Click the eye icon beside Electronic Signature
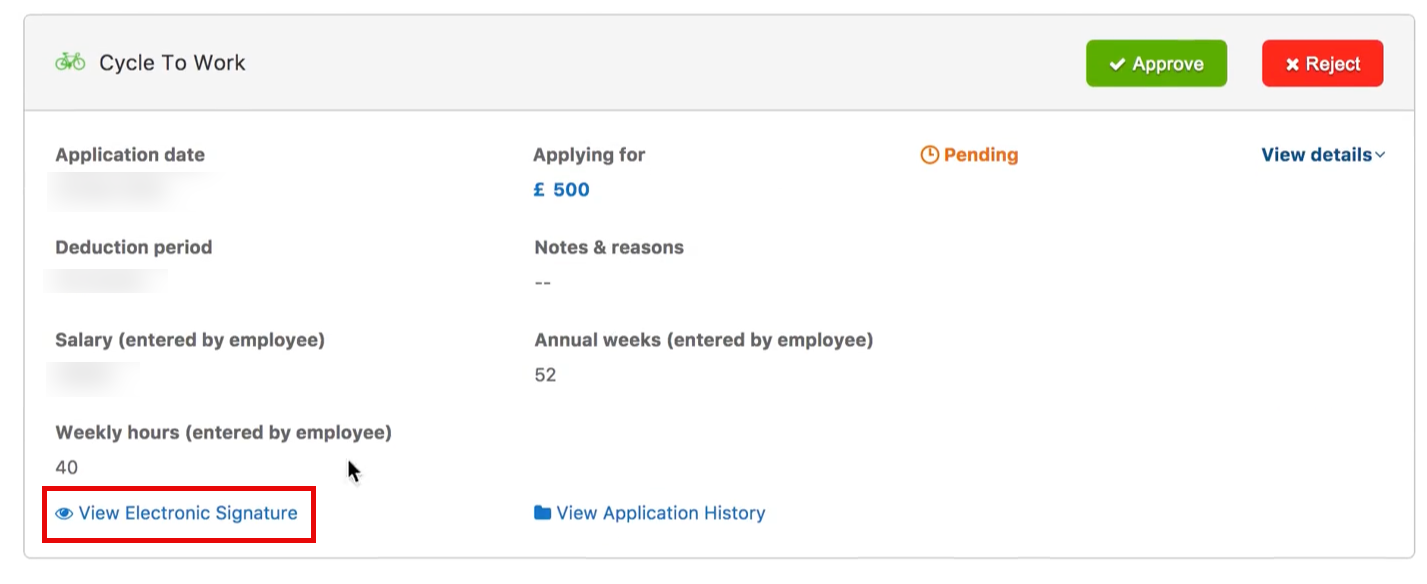Screen dimensions: 1427x584 click(65, 513)
